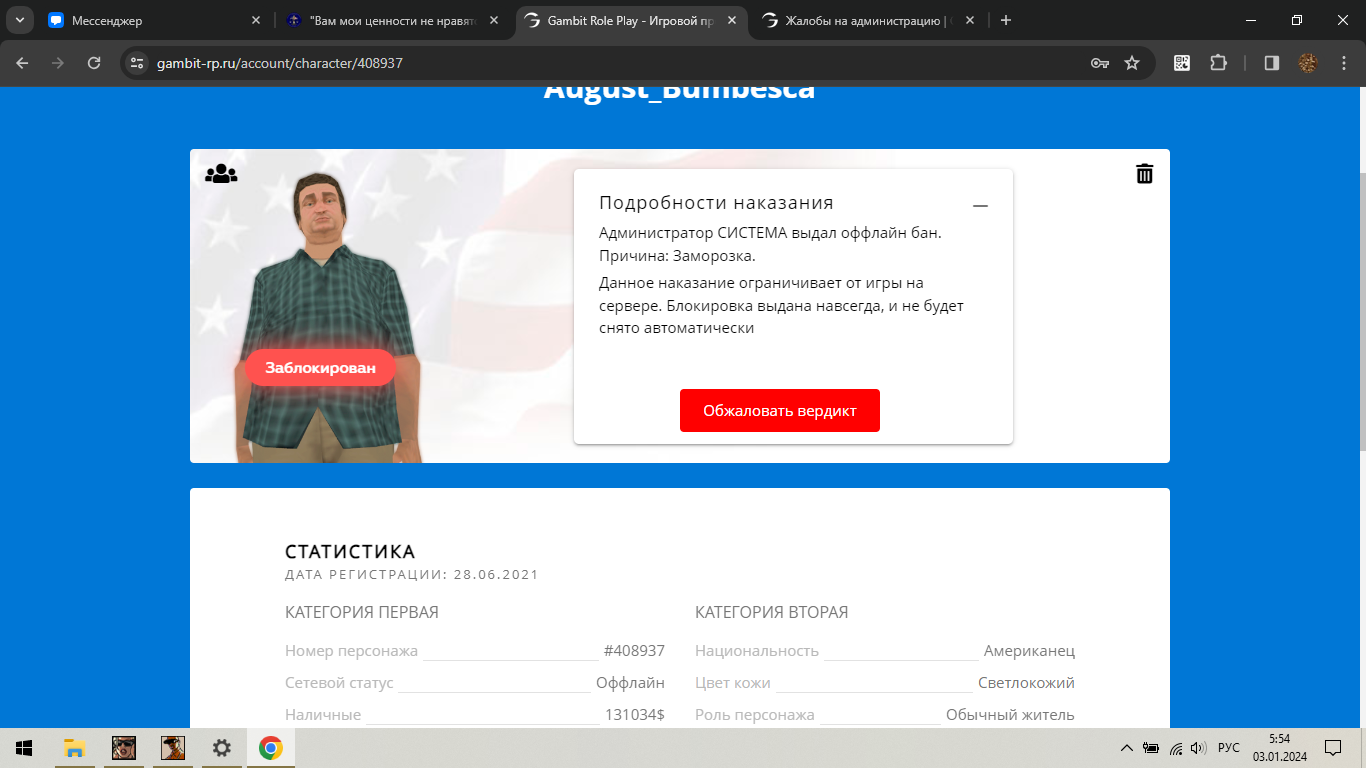Open a new browser tab
The image size is (1366, 768).
1006,20
